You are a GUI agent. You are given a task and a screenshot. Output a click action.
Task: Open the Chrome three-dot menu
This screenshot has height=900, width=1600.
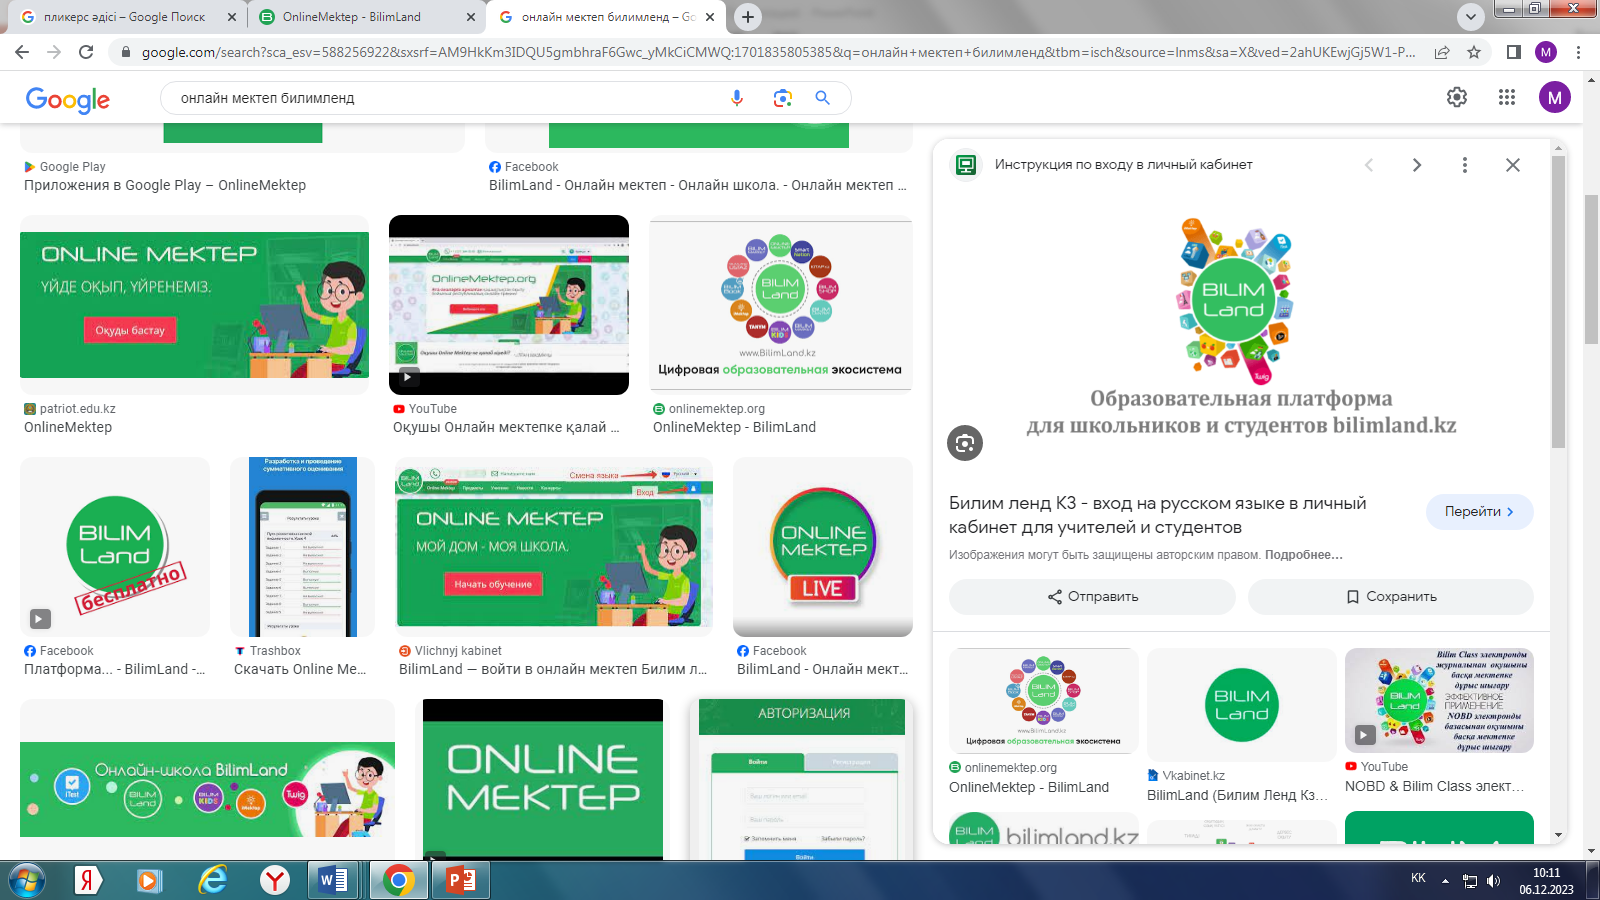pyautogui.click(x=1579, y=52)
